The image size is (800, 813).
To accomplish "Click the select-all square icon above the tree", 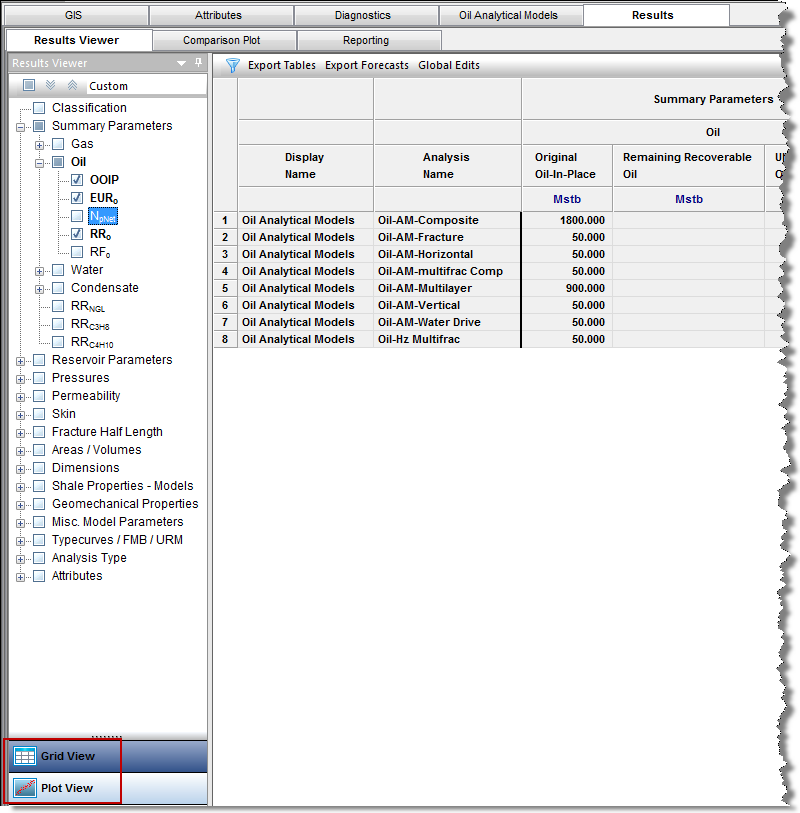I will pos(29,86).
